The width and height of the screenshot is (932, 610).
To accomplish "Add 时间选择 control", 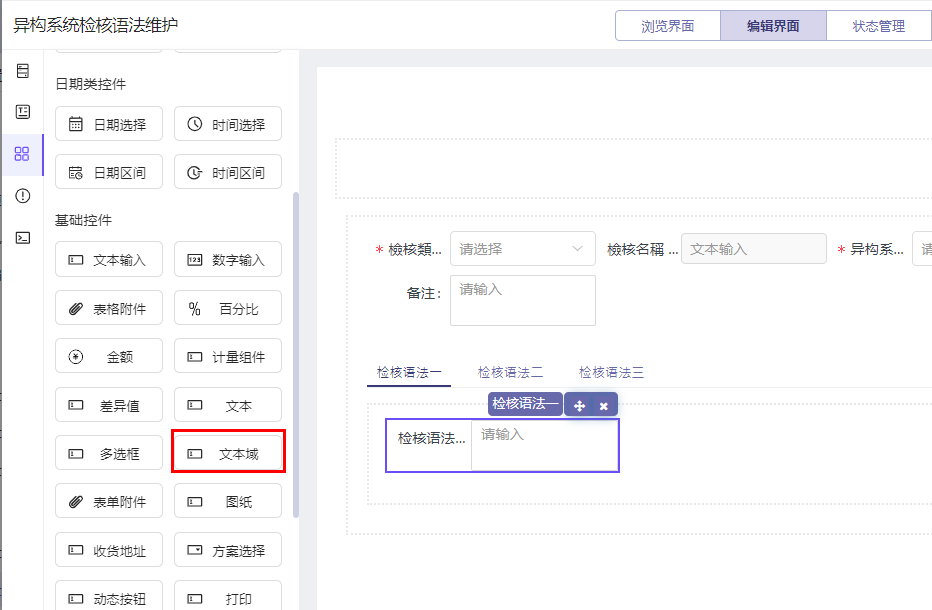I will [228, 124].
